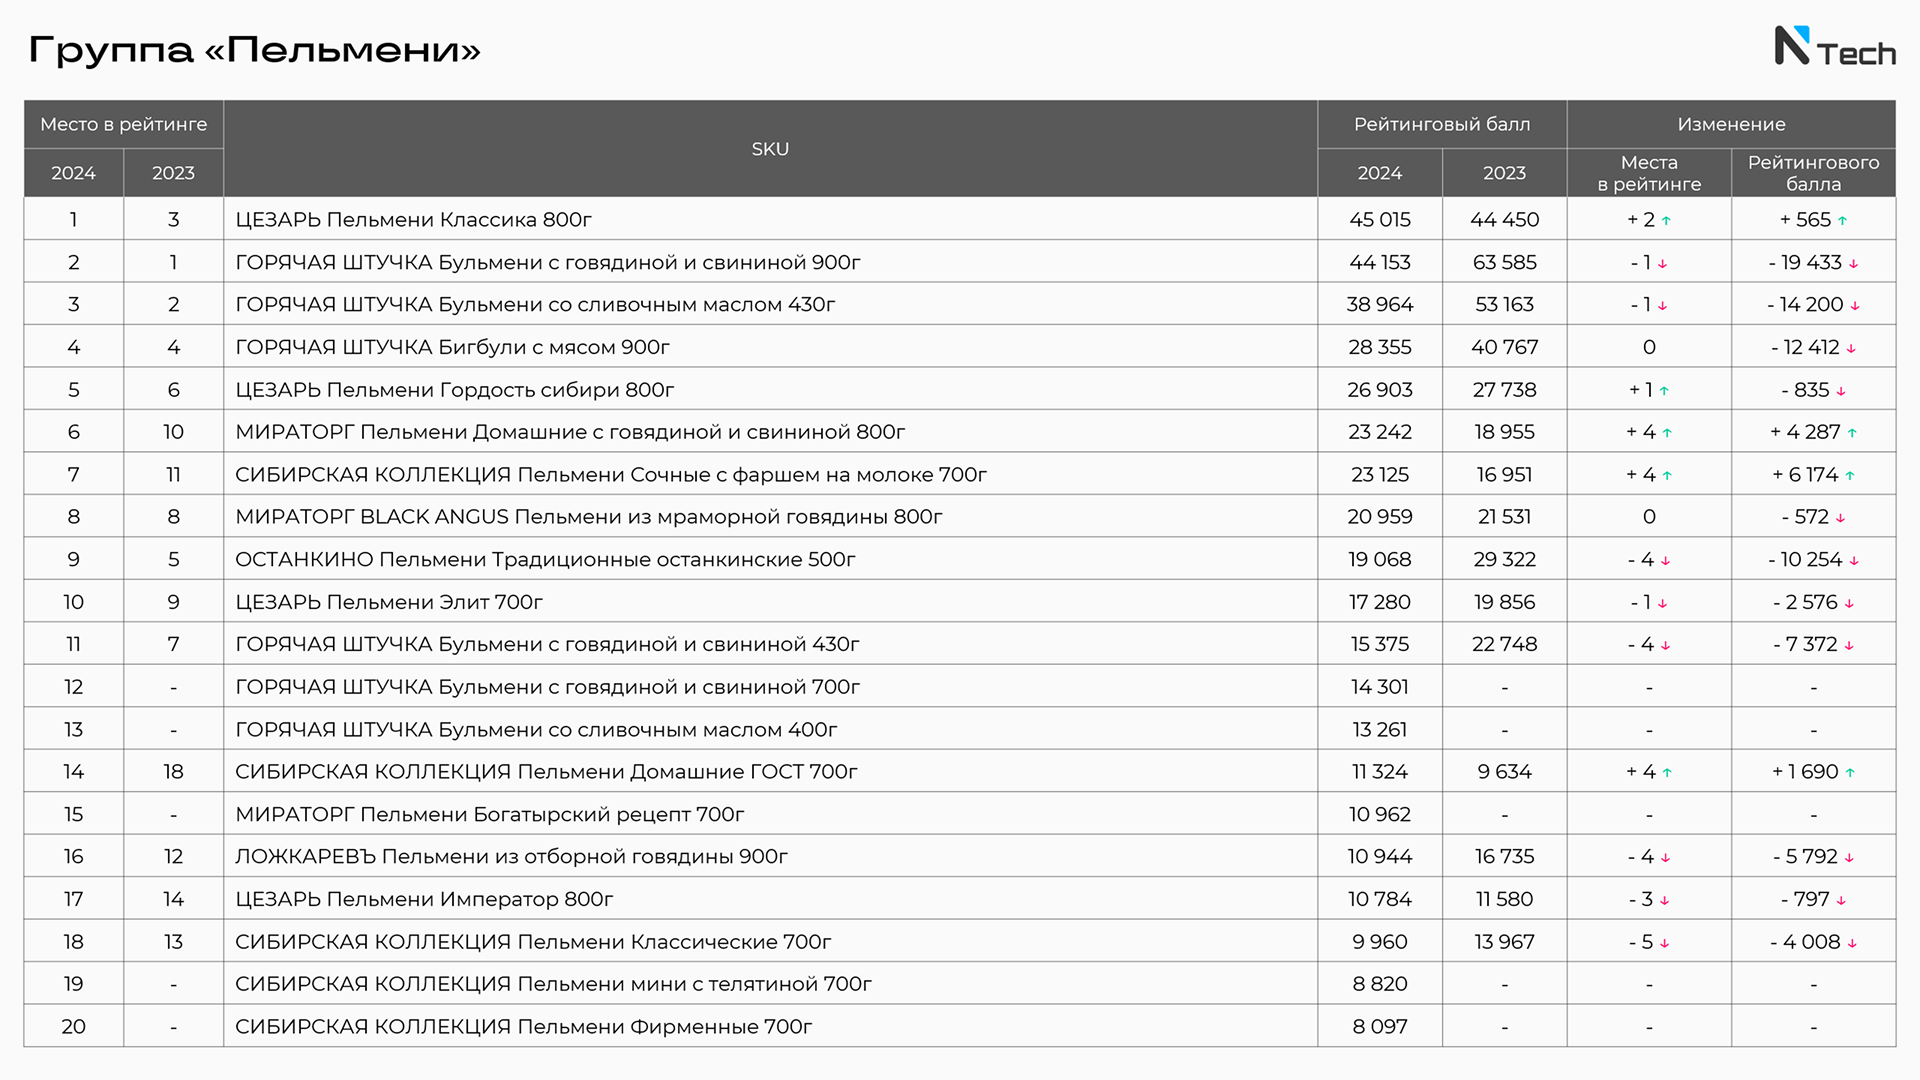The image size is (1920, 1080).
Task: Click the N Tech logo
Action: pos(1835,47)
